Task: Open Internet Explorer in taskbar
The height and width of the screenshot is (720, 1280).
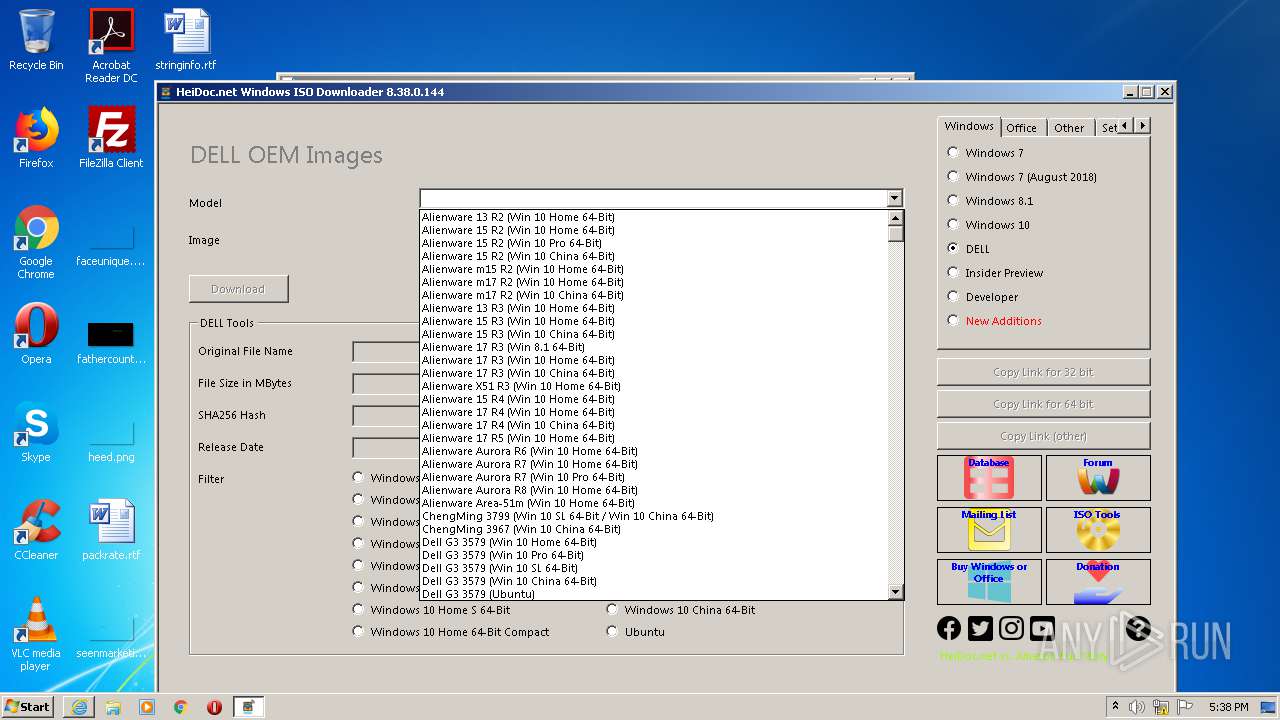Action: coord(79,707)
